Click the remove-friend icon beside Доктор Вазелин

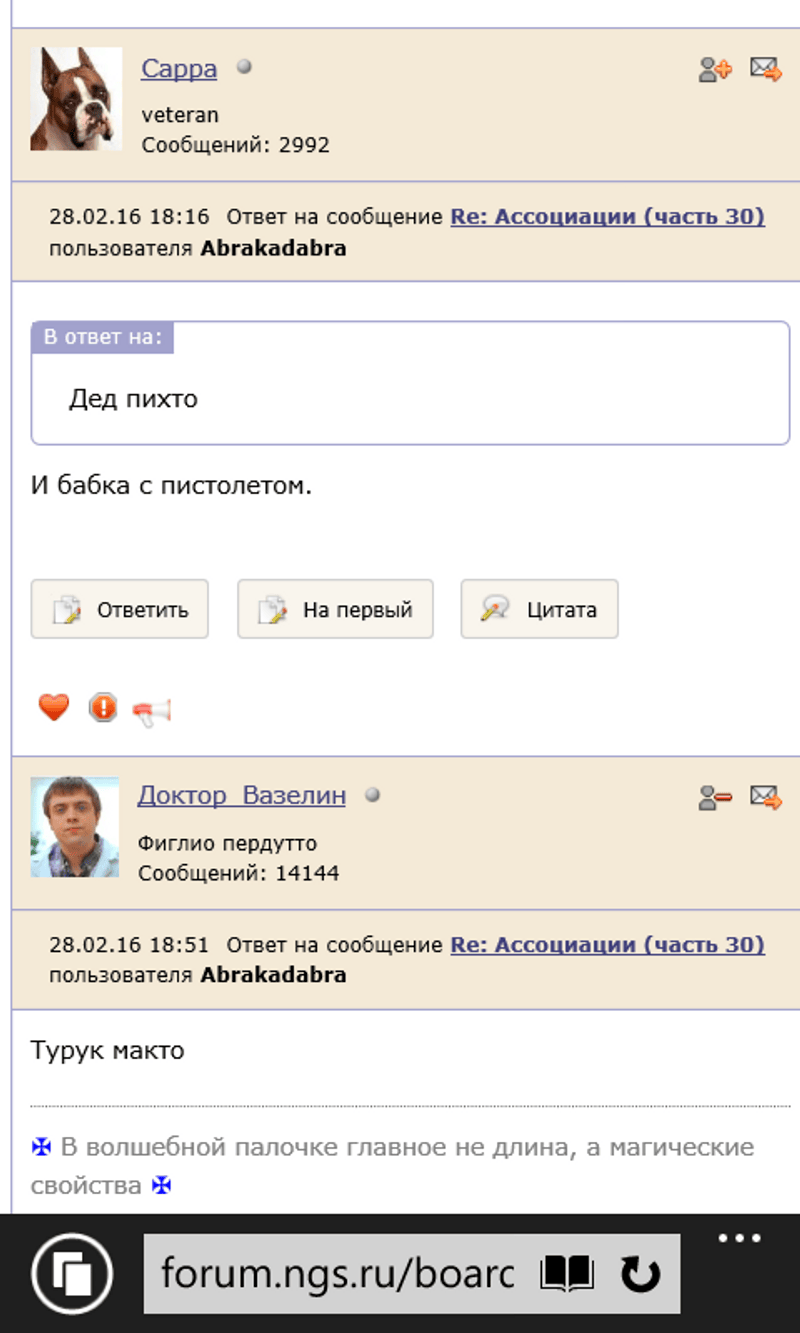point(715,797)
